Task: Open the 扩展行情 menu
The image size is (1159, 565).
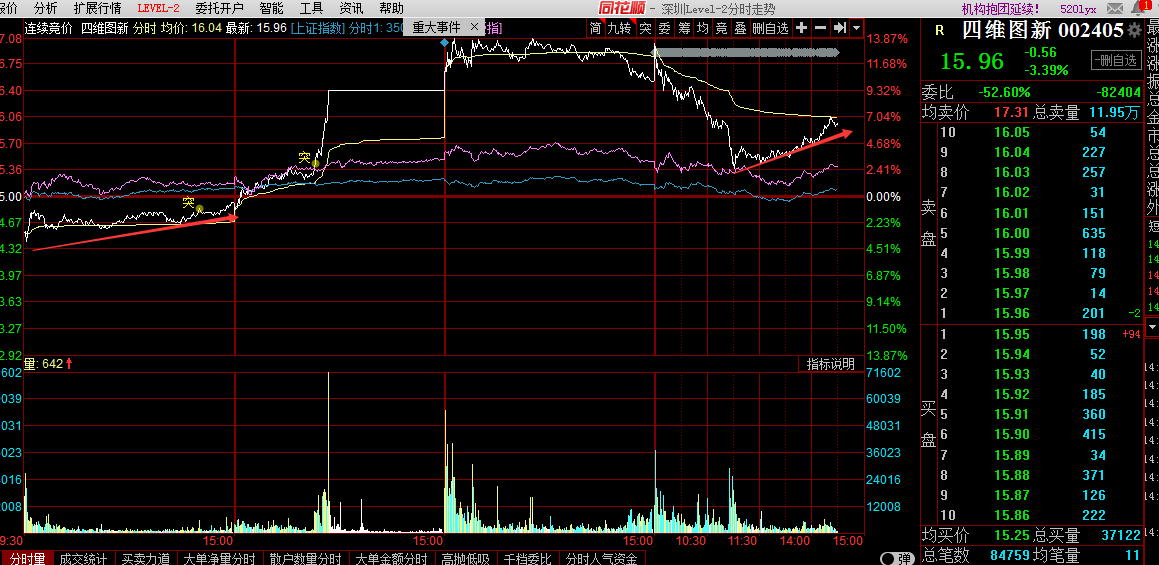Action: click(97, 8)
